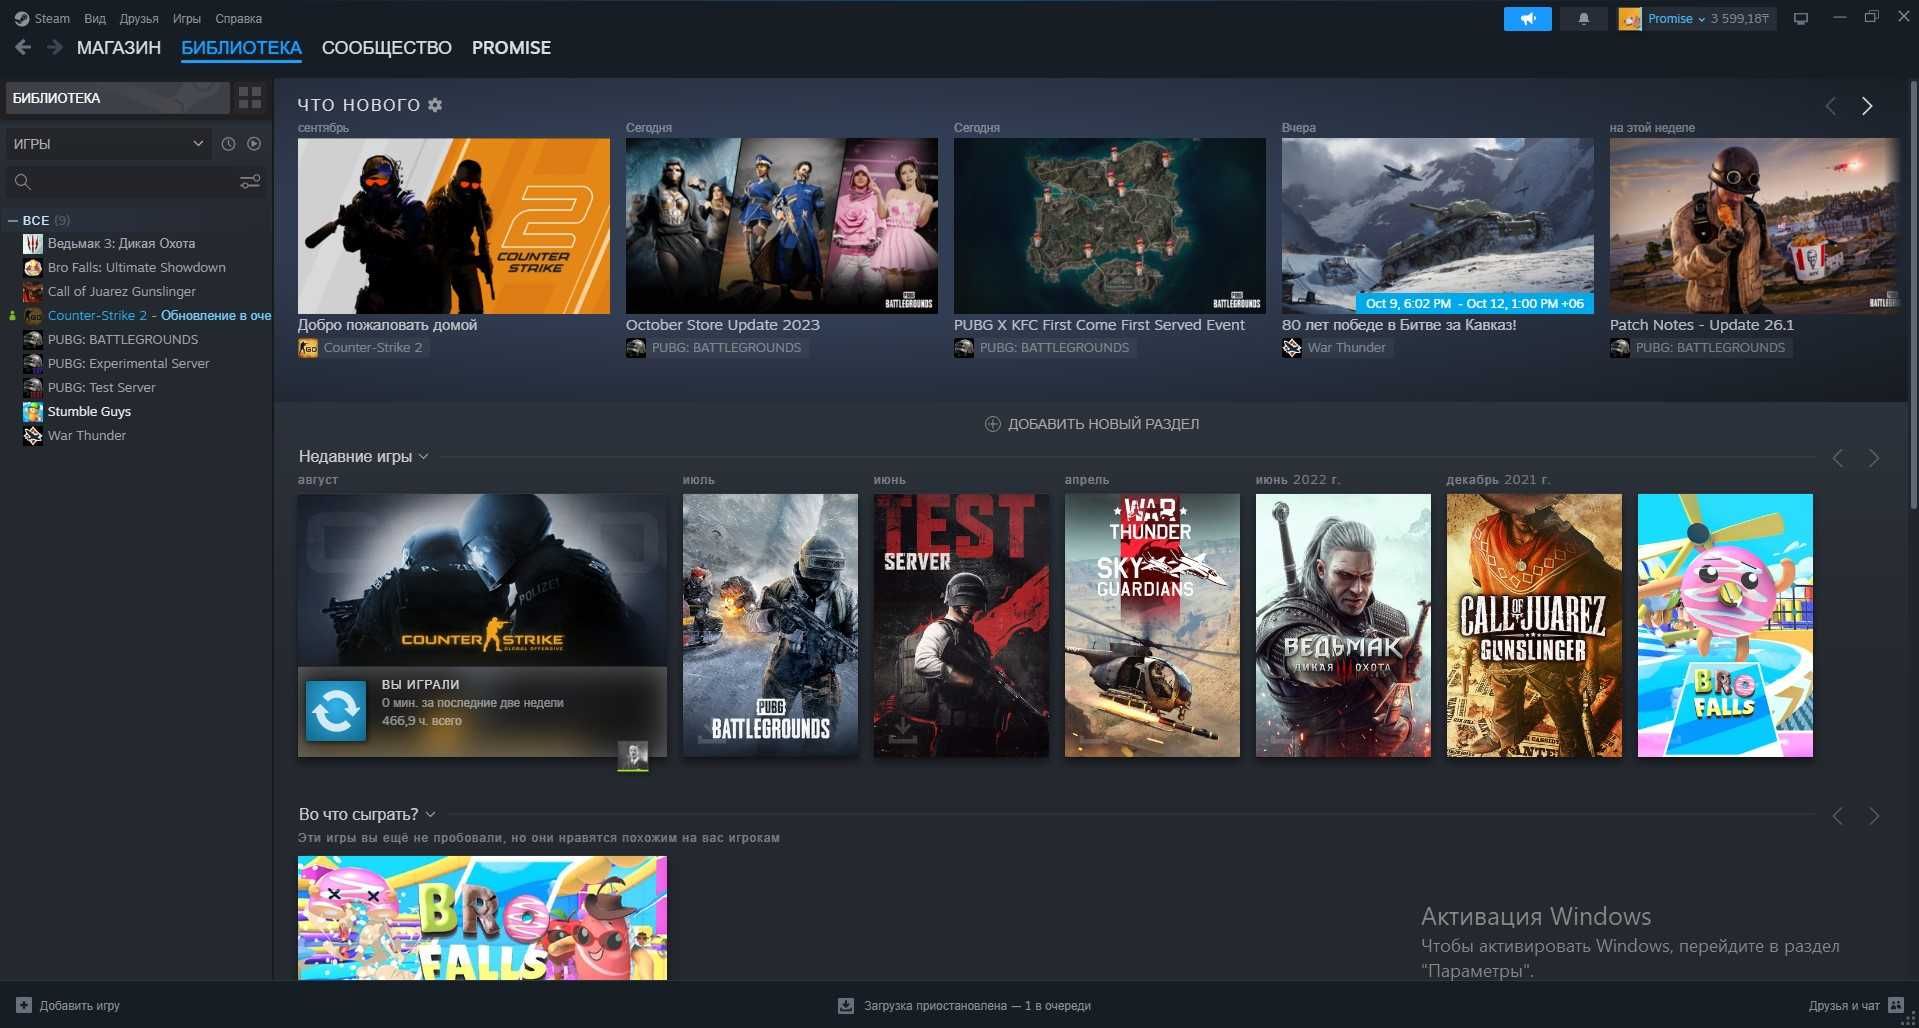Open the ИГРЫ filter dropdown
This screenshot has width=1919, height=1028.
pos(108,144)
